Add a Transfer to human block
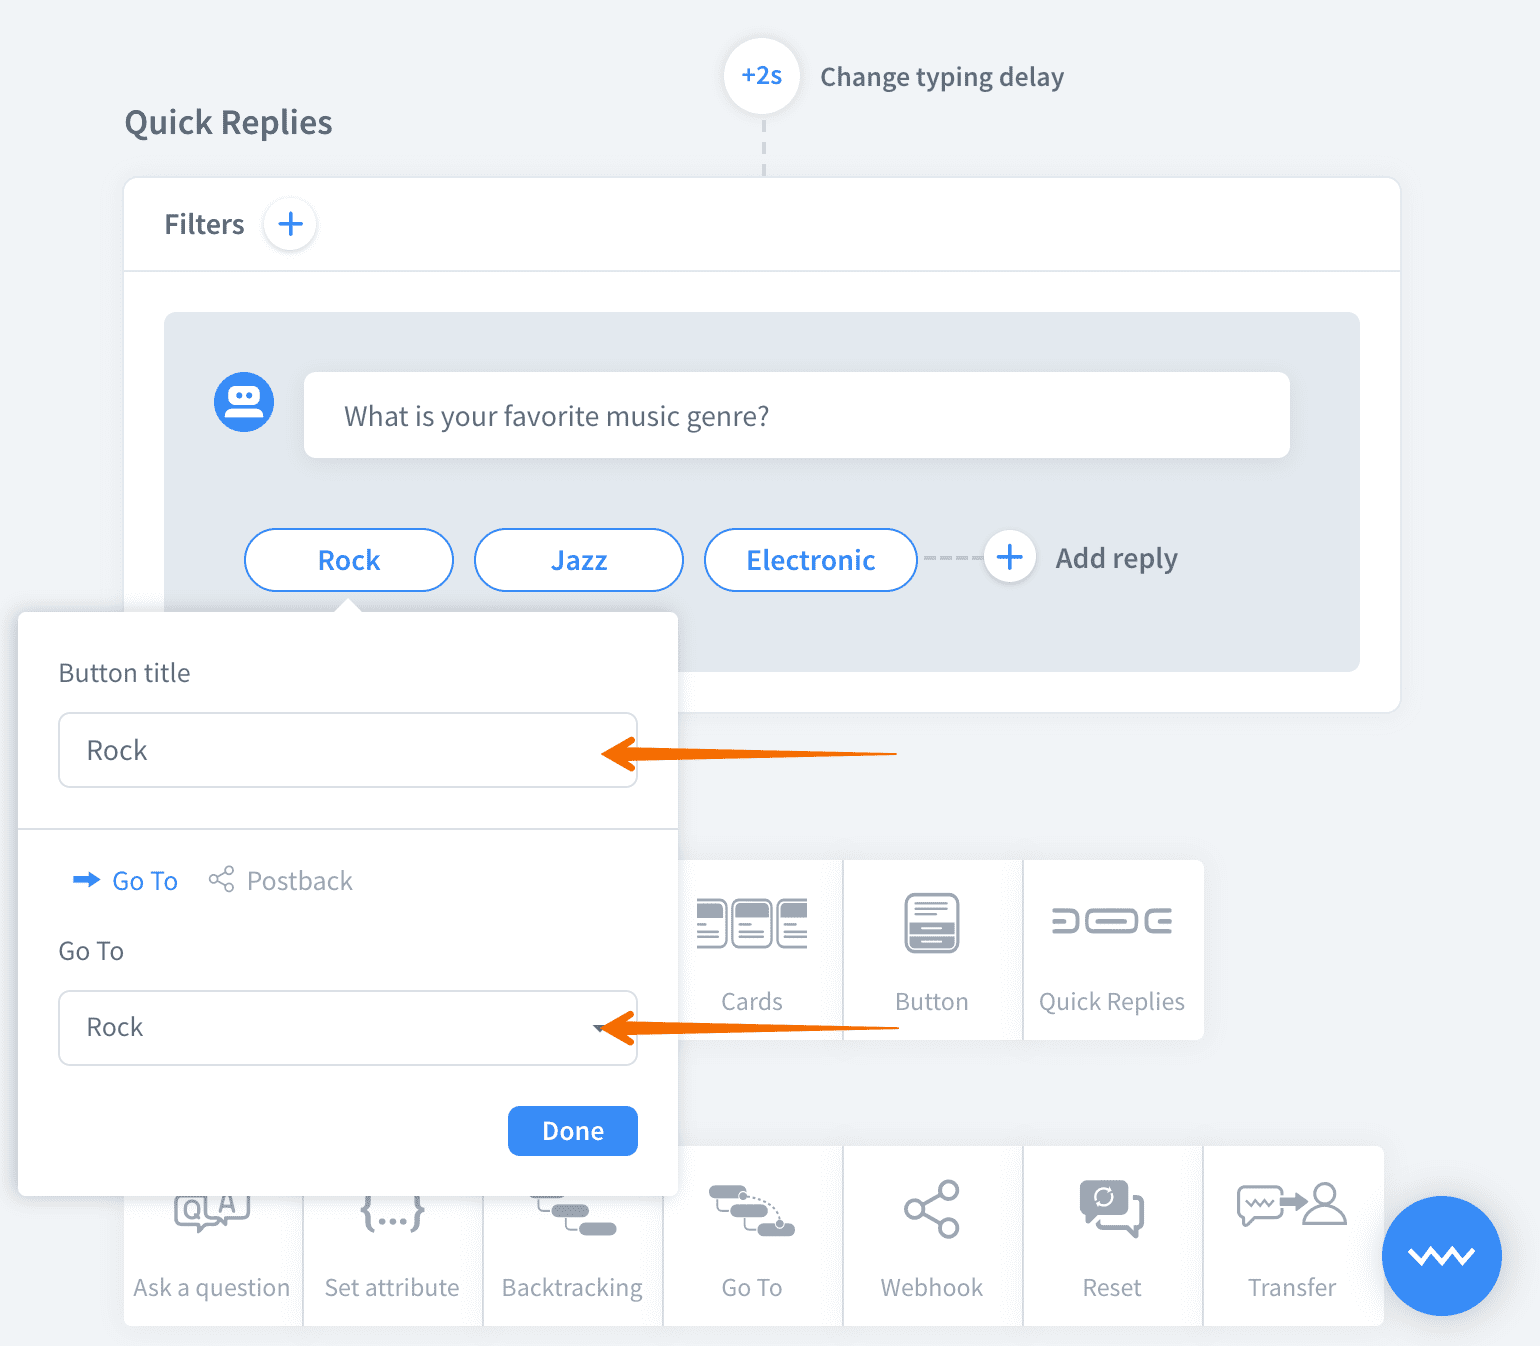This screenshot has height=1346, width=1540. [x=1292, y=1236]
